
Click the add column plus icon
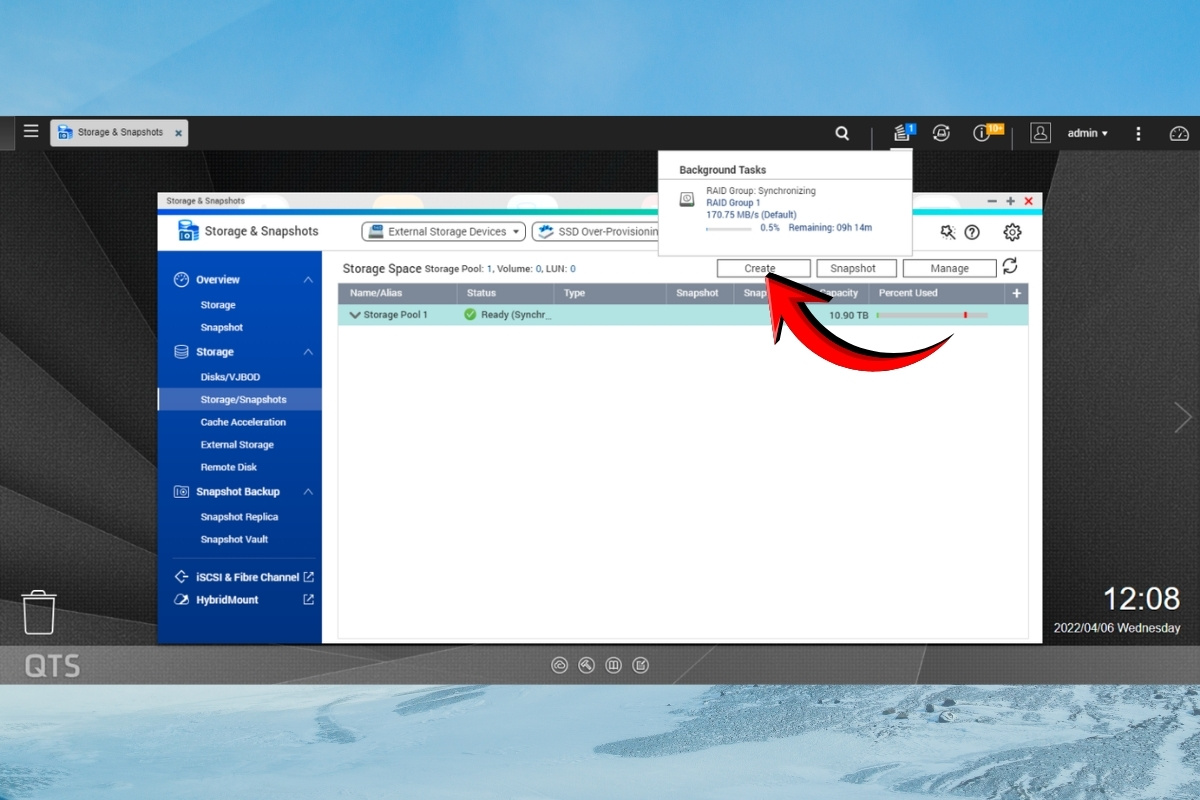(x=1017, y=293)
